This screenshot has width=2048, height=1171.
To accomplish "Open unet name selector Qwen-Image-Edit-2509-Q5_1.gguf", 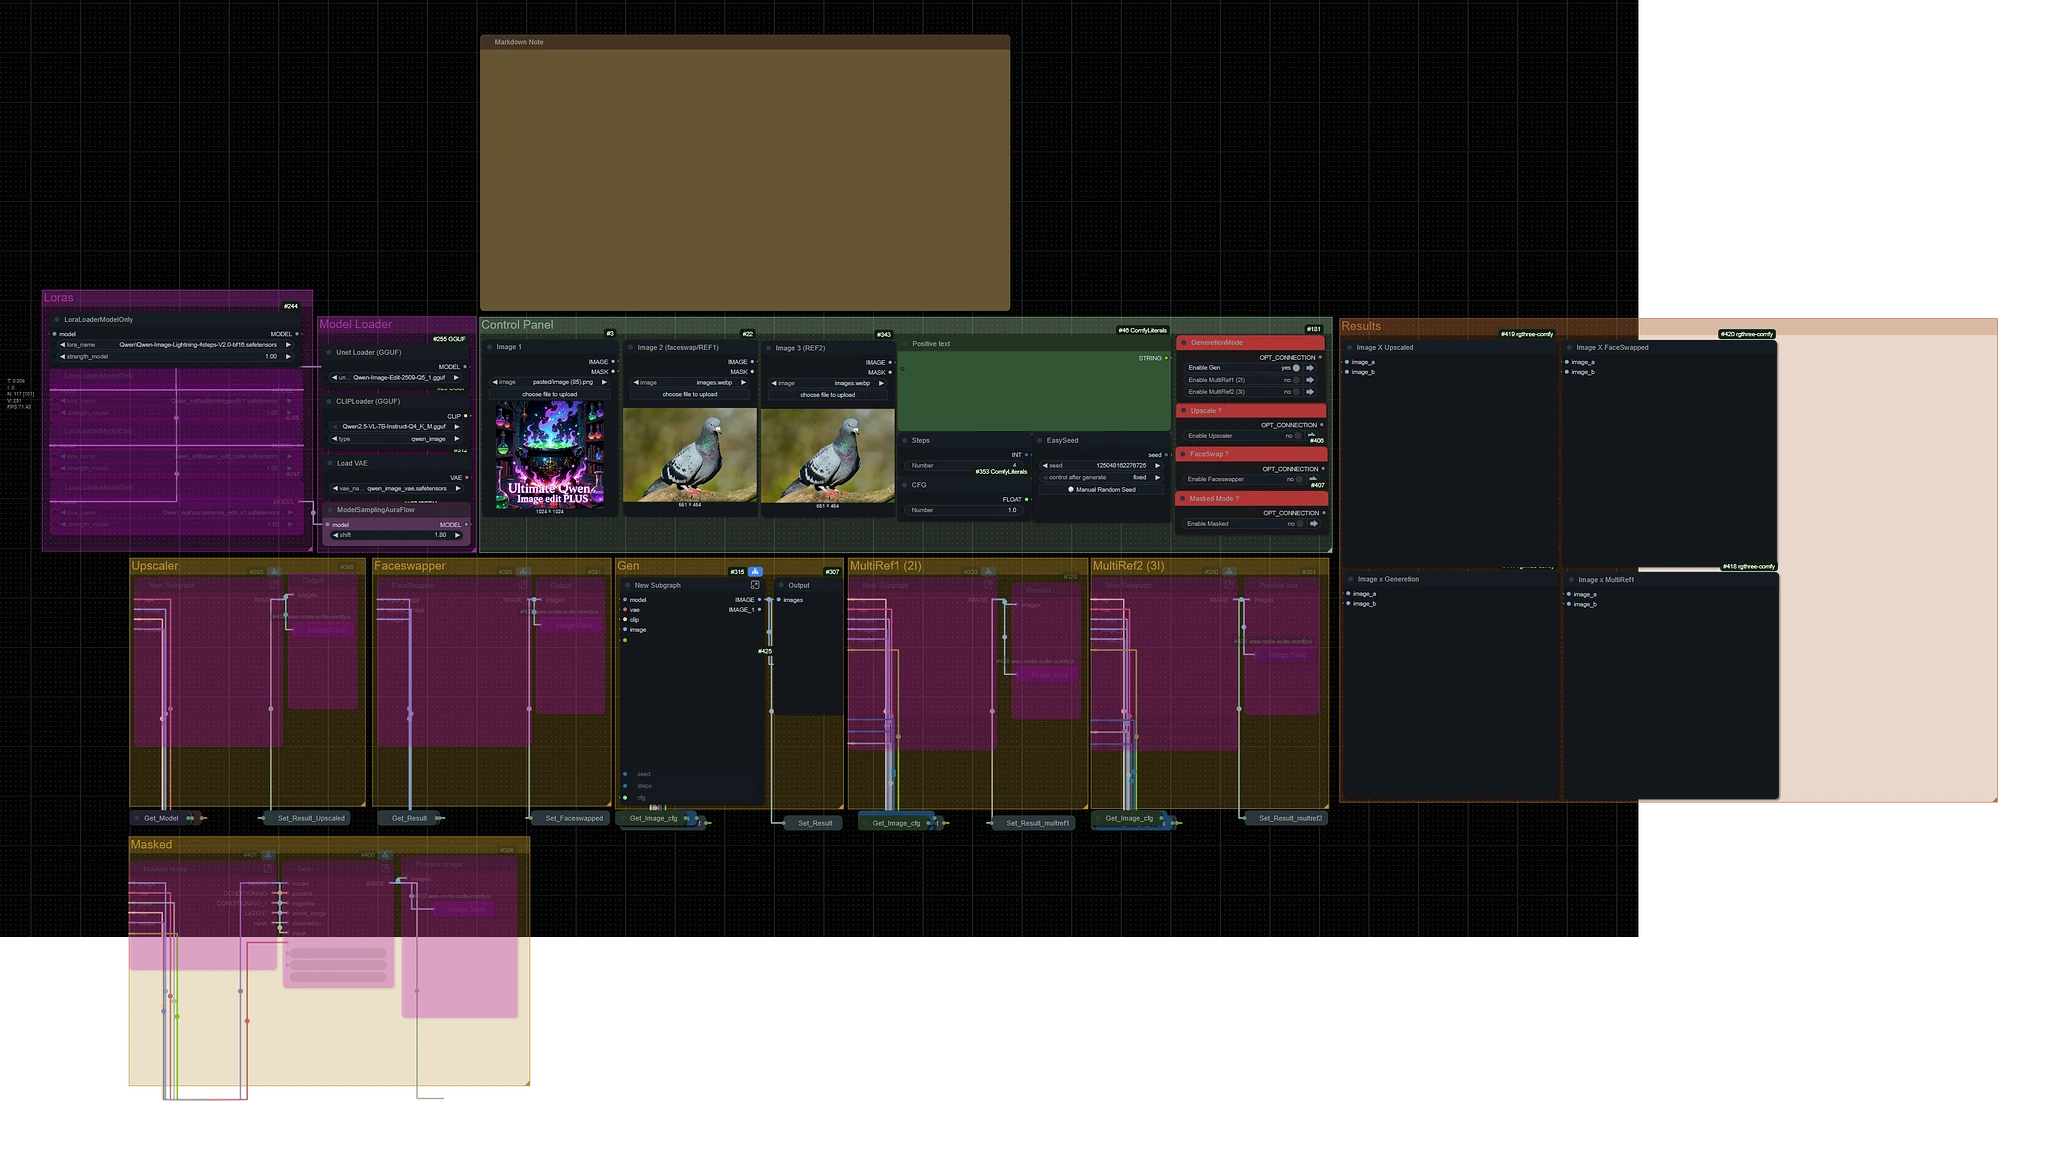I will 397,378.
